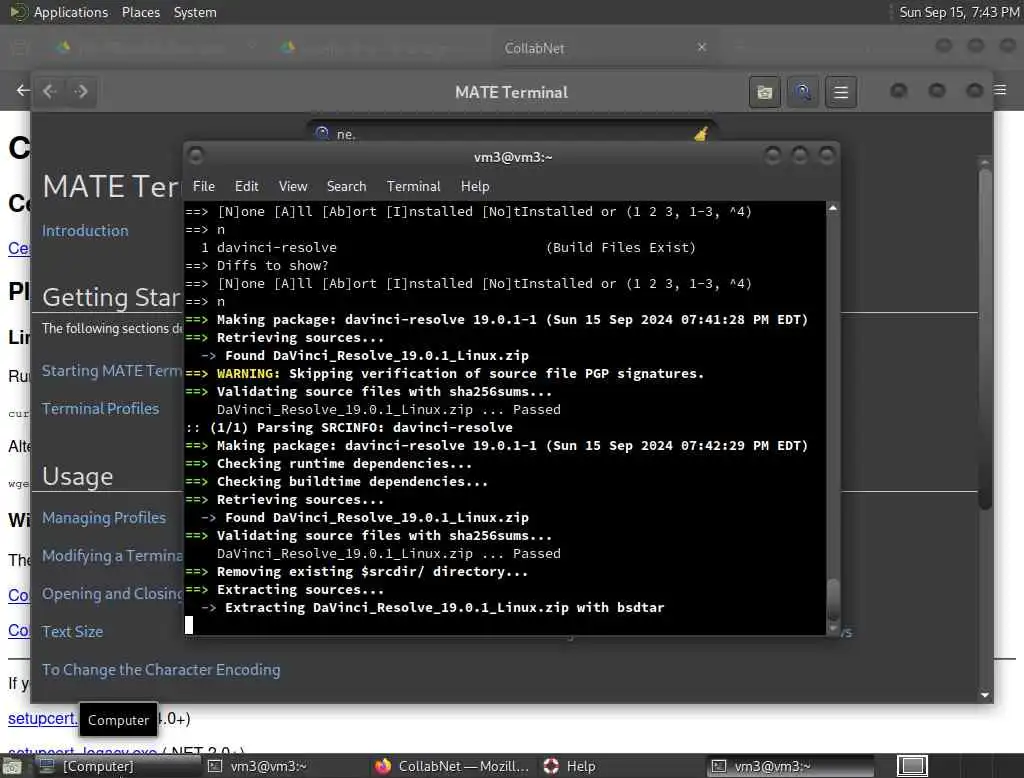The image size is (1024, 778).
Task: Open the Terminal menu in menu bar
Action: tap(413, 186)
